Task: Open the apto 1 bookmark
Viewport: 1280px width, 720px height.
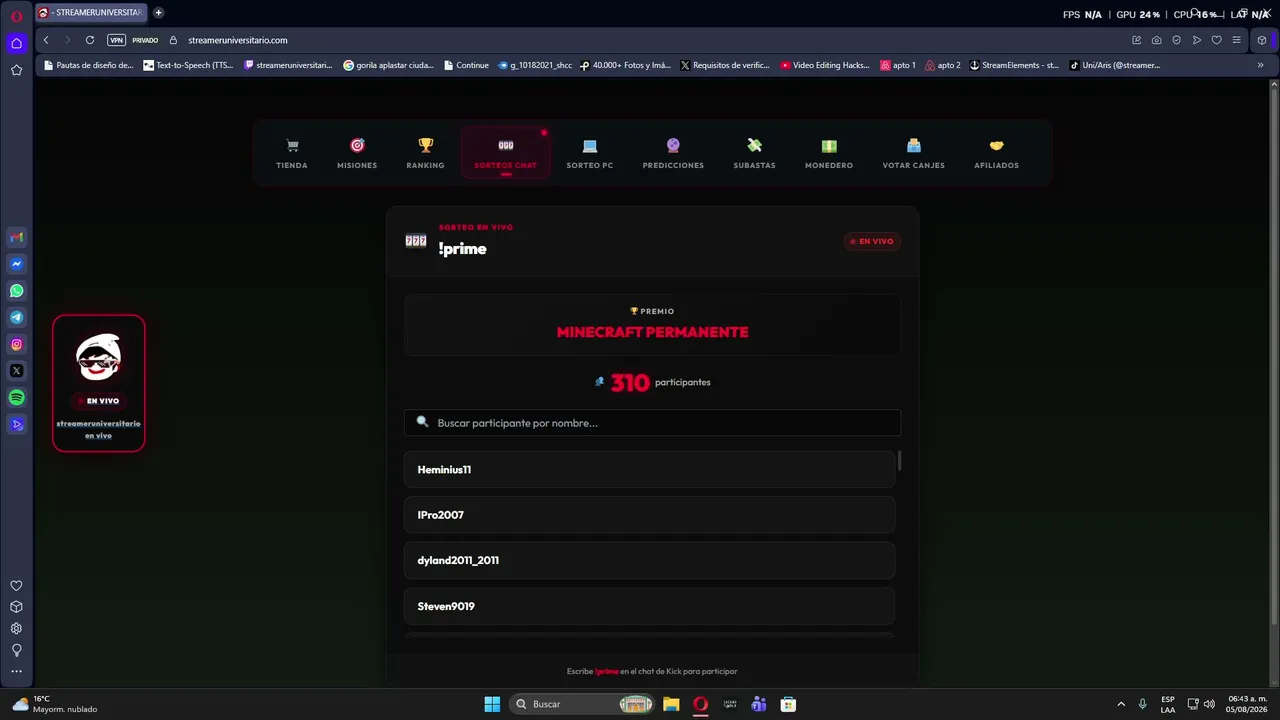Action: pos(898,65)
